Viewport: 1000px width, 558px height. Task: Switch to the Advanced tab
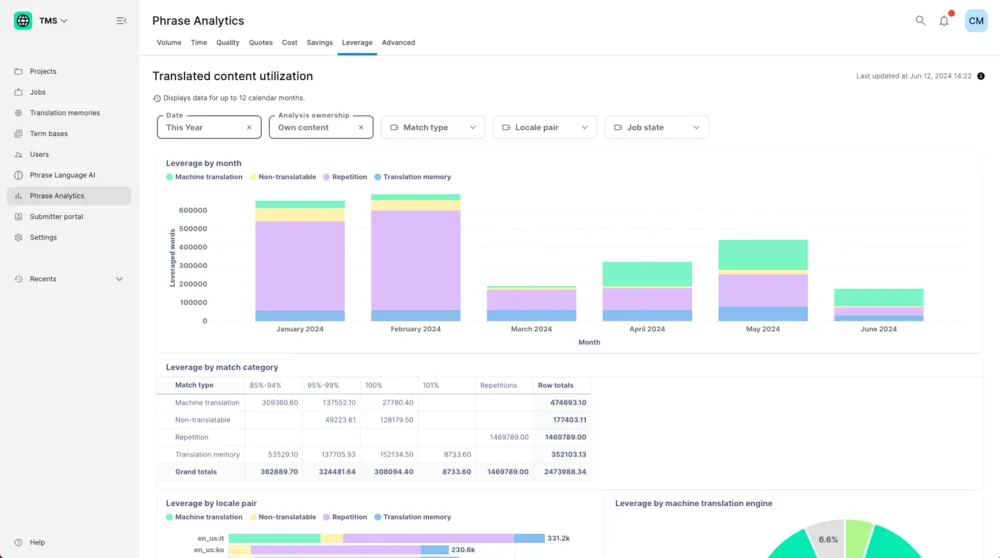coord(399,43)
